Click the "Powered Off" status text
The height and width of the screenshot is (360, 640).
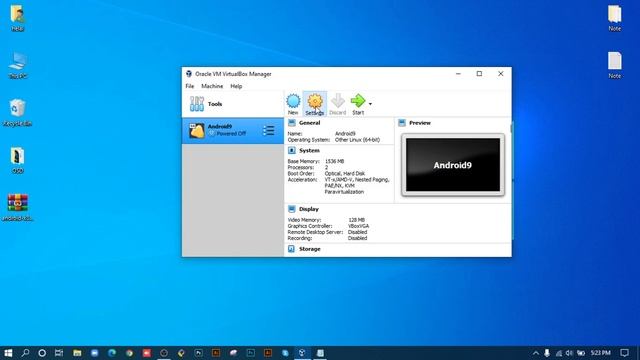(x=231, y=133)
